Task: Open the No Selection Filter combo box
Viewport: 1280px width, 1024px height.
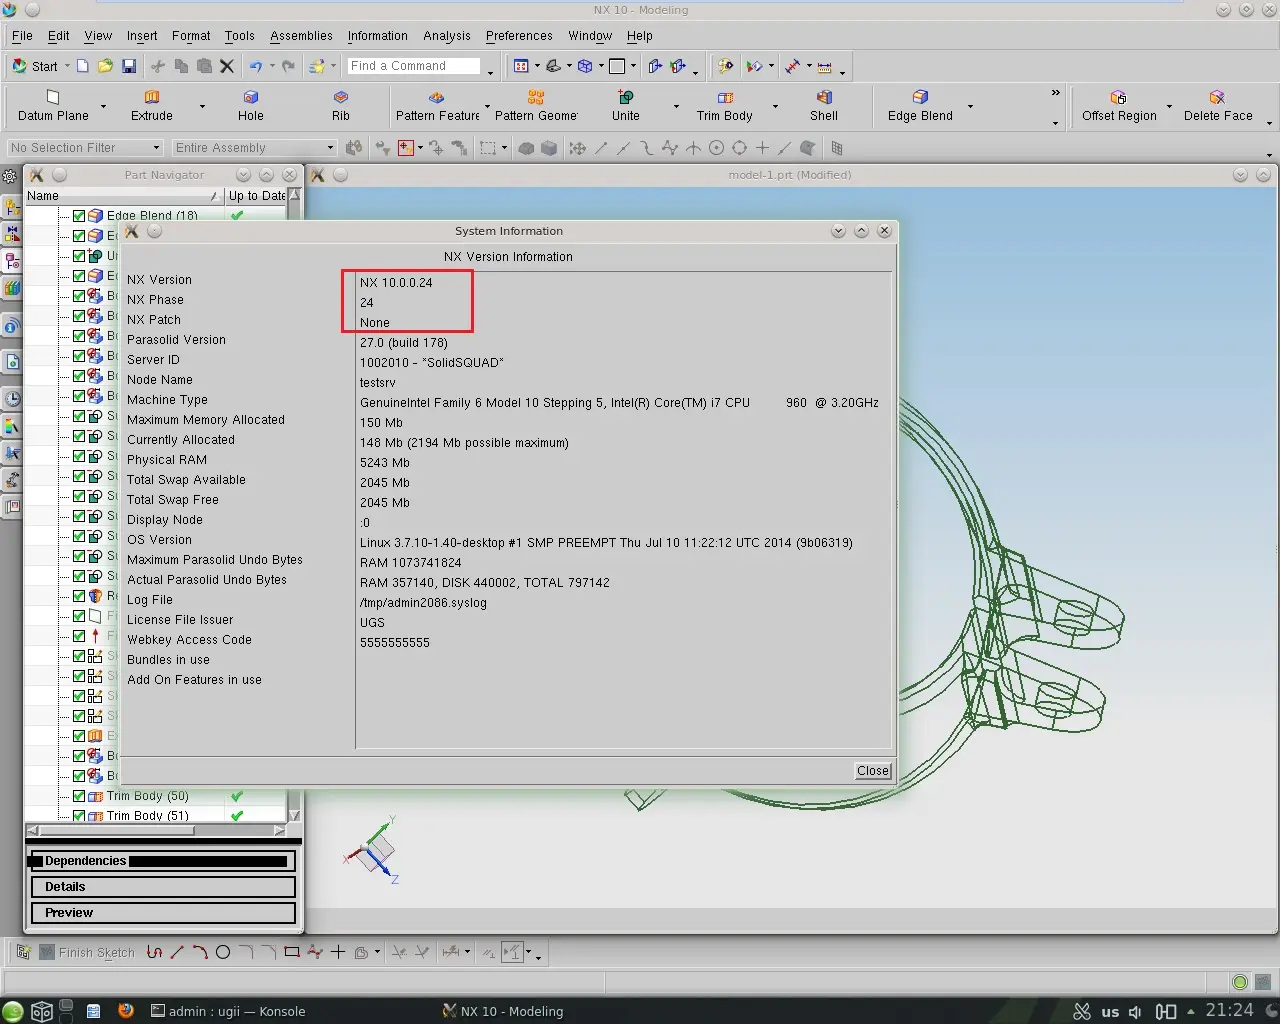Action: tap(84, 147)
